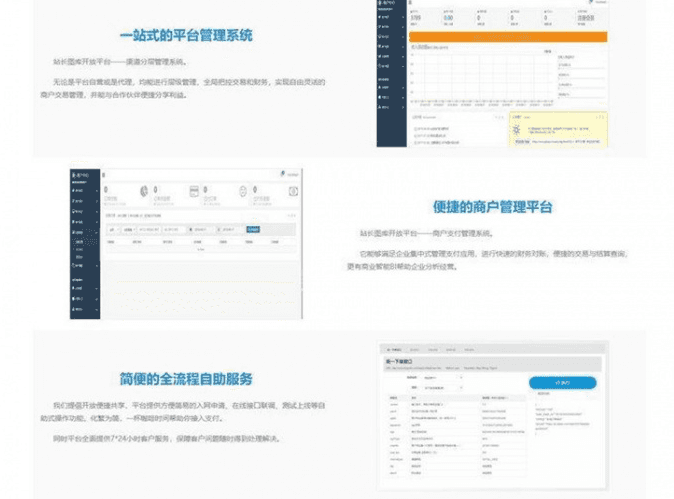
Task: Click user avatar icon in merchant platform header
Action: point(285,171)
